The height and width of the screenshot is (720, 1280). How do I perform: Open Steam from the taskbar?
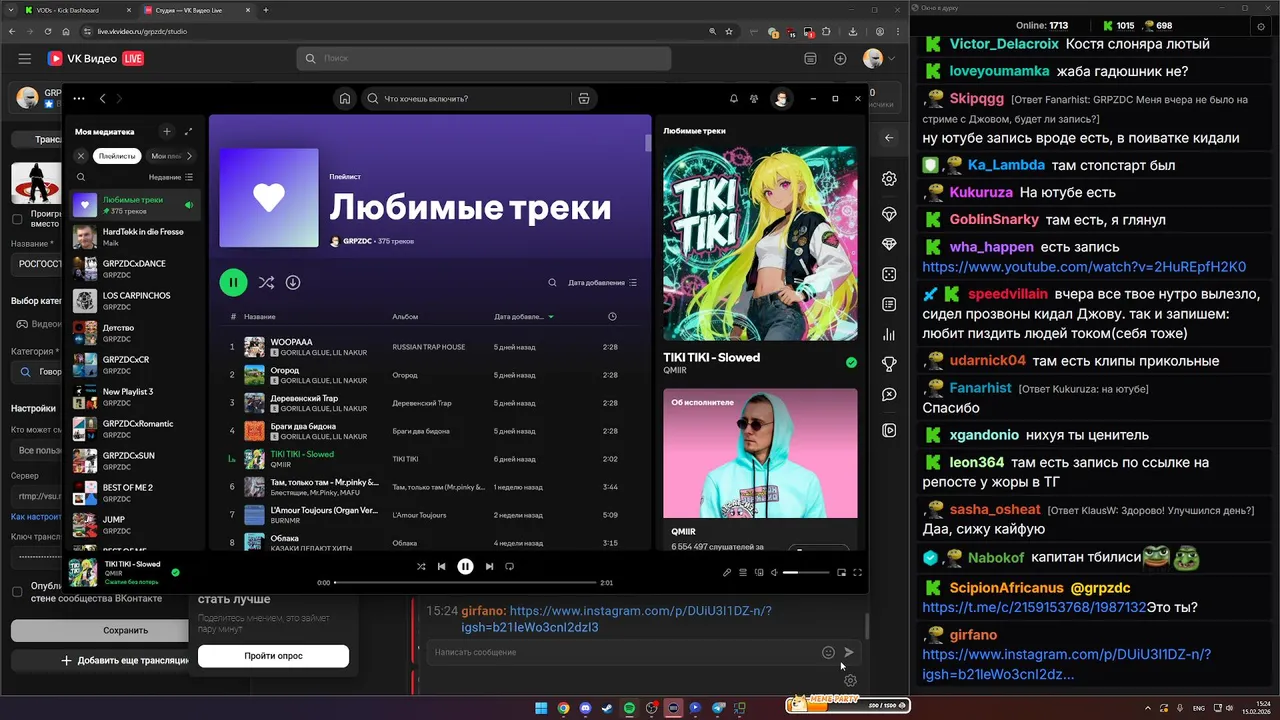607,708
